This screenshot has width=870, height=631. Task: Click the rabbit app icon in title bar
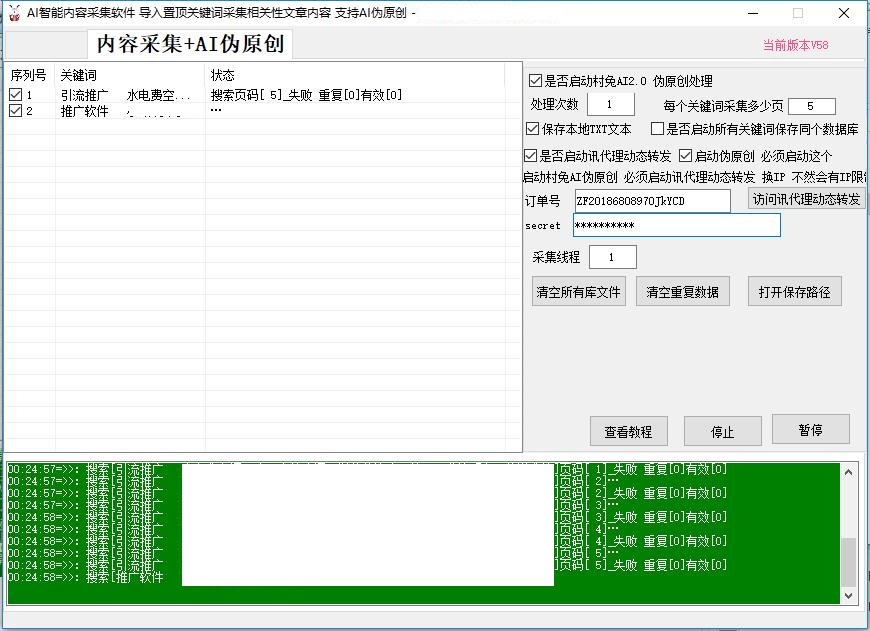point(13,13)
